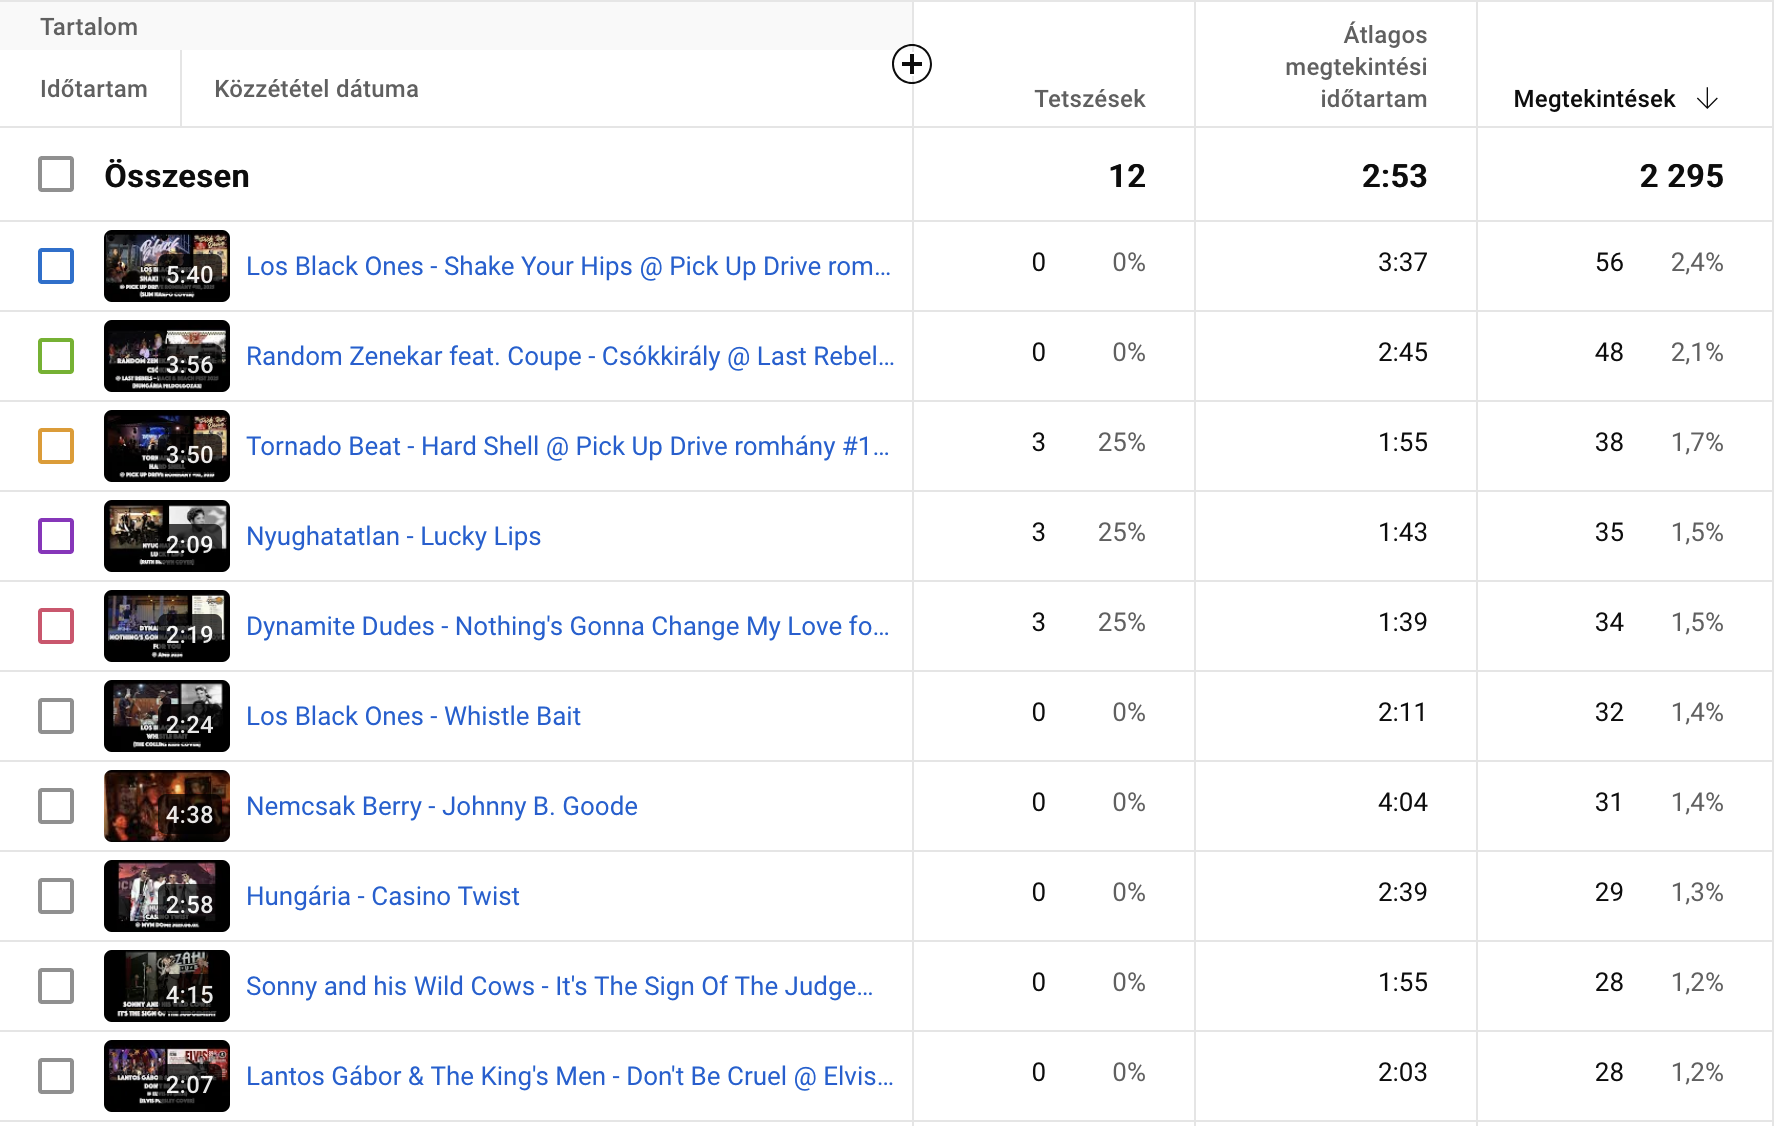Screen dimensions: 1774x1126
Task: Sort by the Megtekintések column header
Action: (x=1594, y=99)
